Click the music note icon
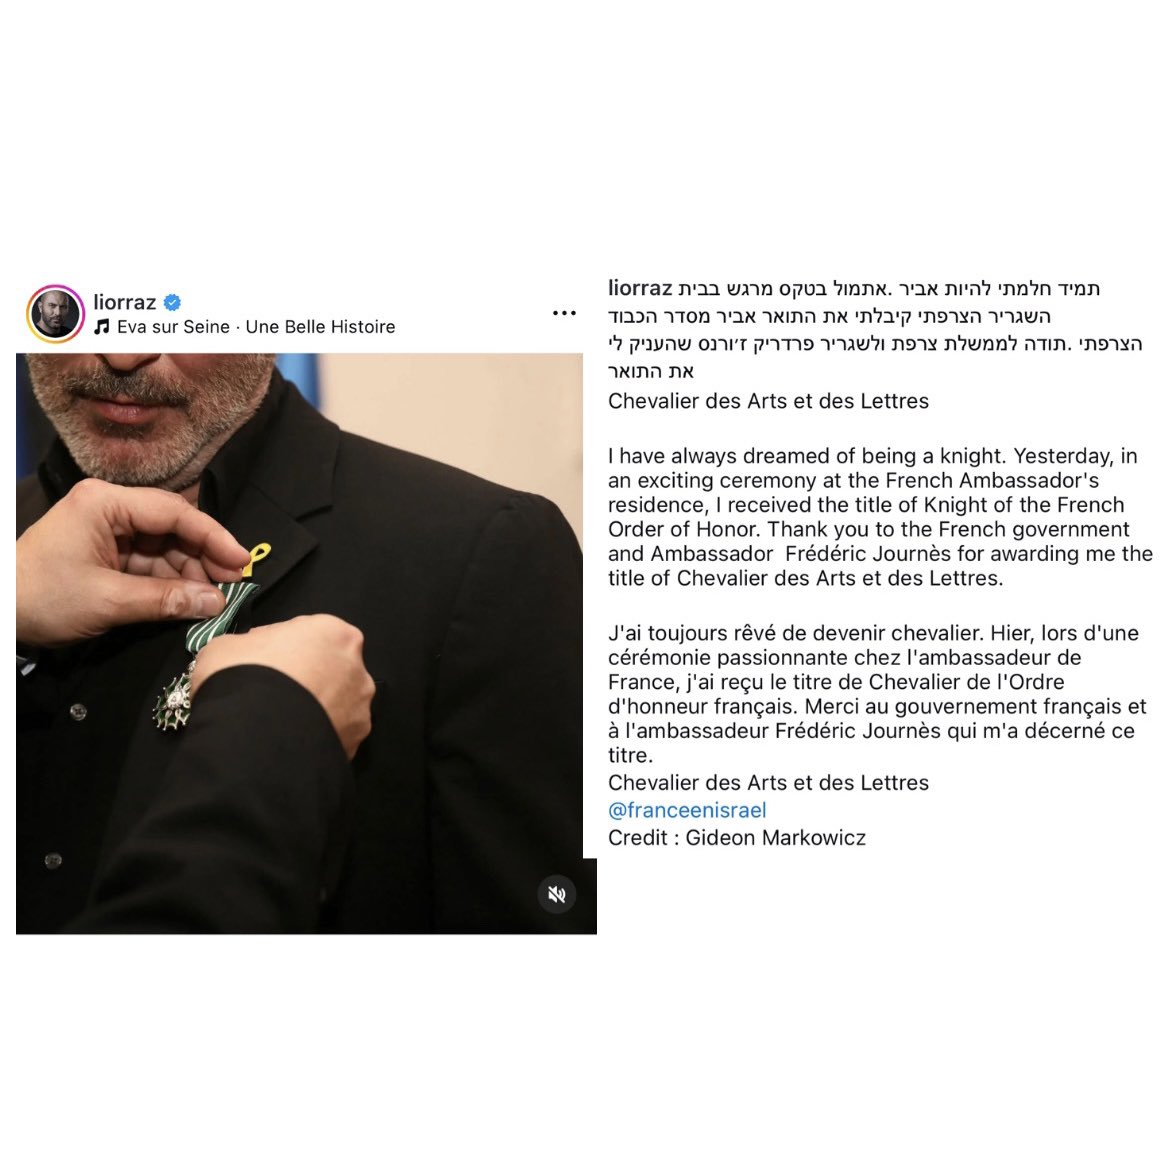The width and height of the screenshot is (1170, 1170). tap(102, 327)
